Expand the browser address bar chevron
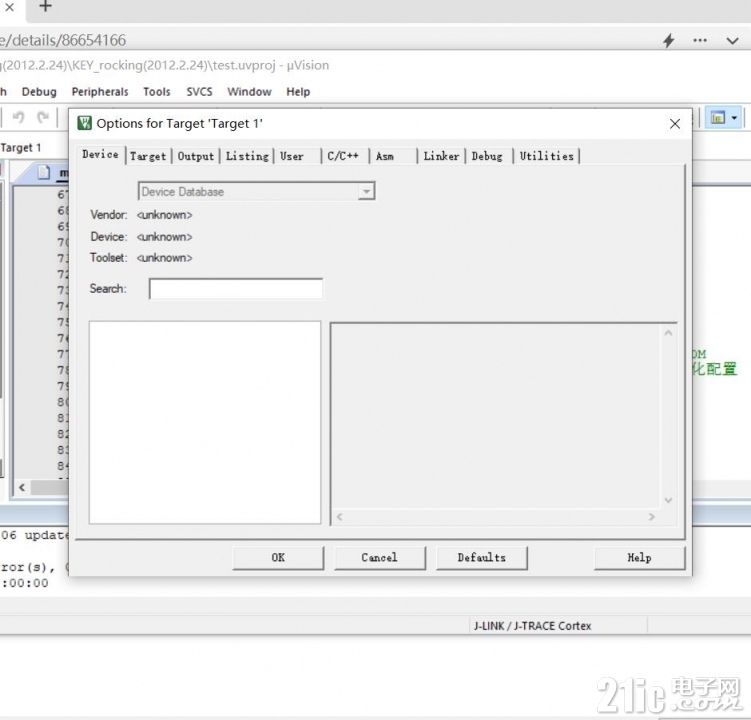 click(x=732, y=41)
